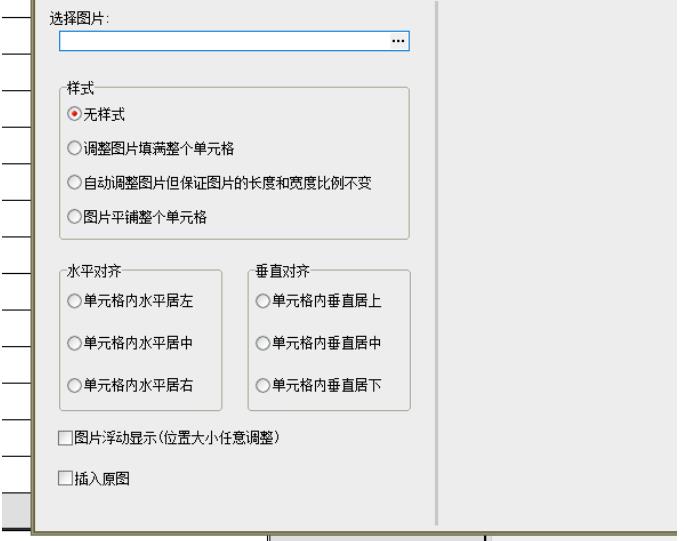Viewport: 691px width, 541px height.
Task: Click the 选择图片 label text
Action: point(79,19)
